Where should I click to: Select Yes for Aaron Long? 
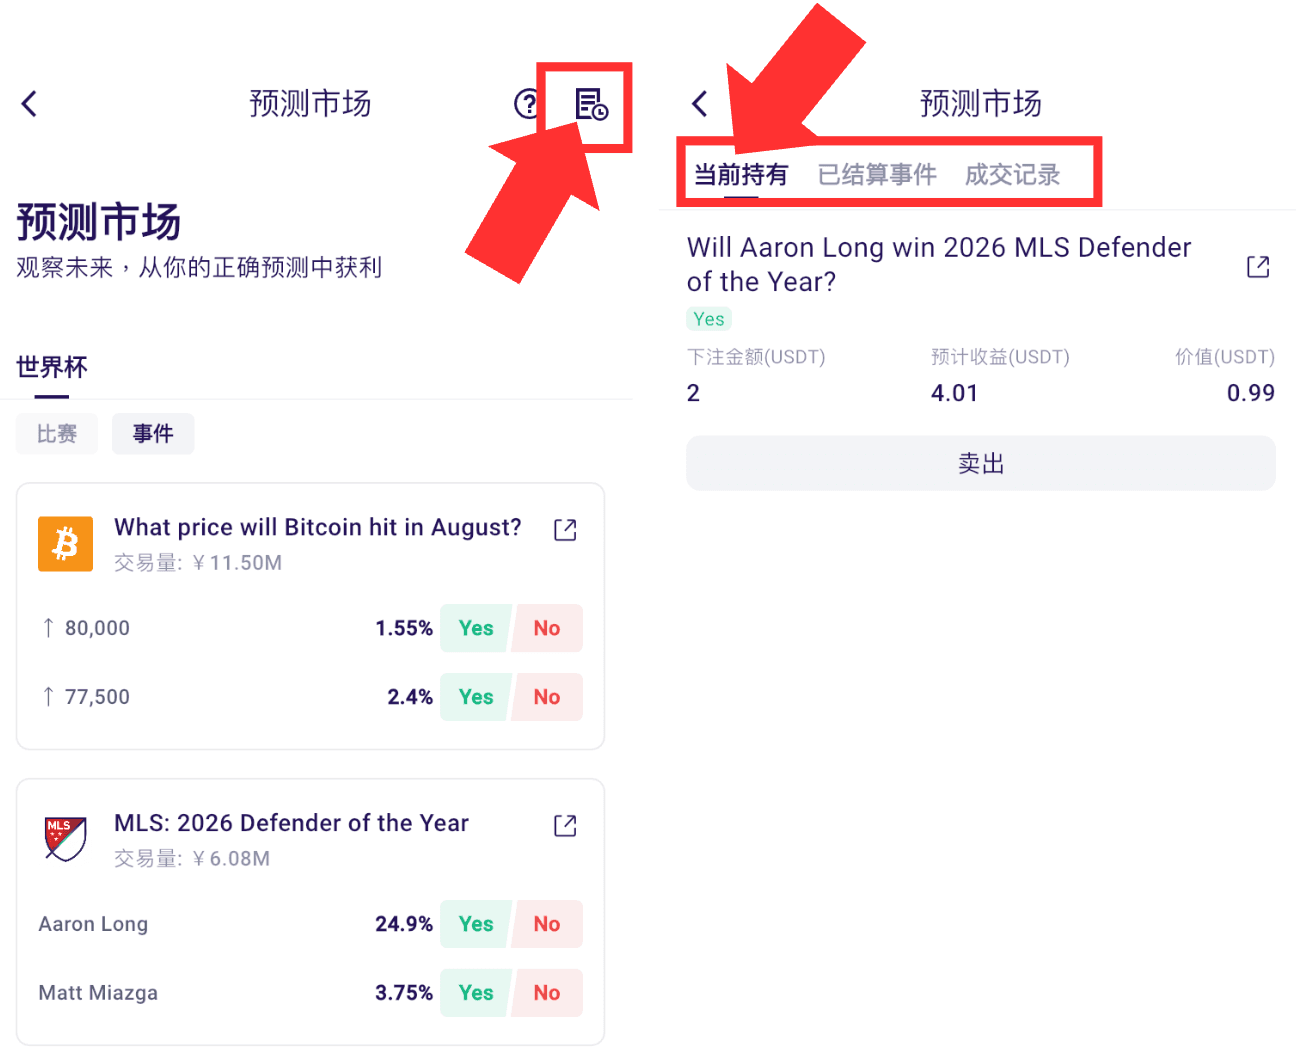(x=476, y=924)
